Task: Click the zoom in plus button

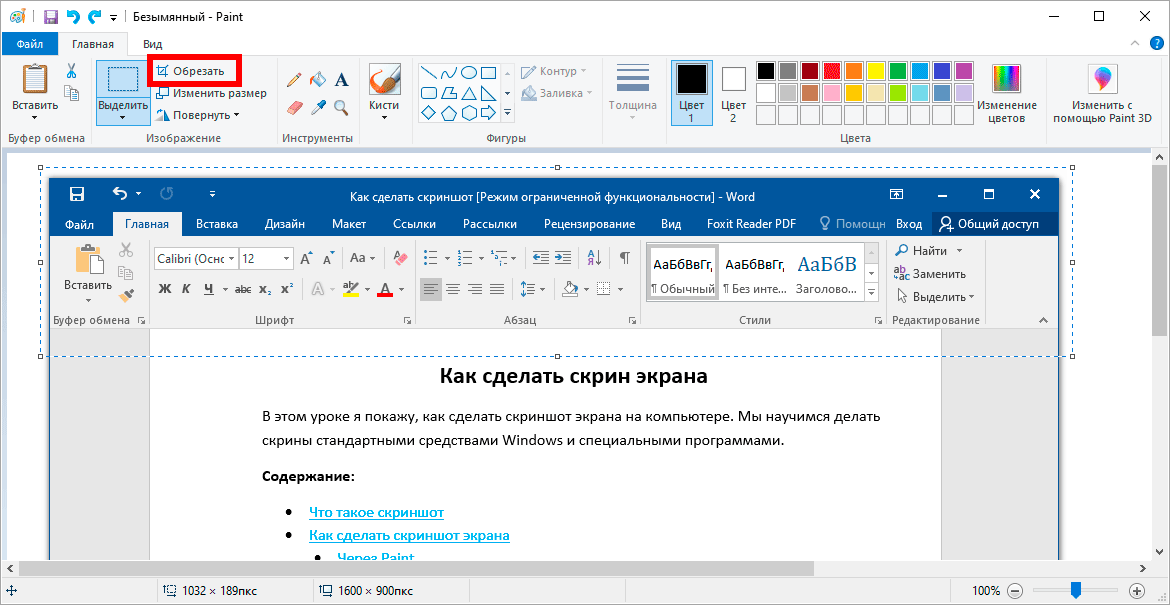Action: pyautogui.click(x=1137, y=590)
